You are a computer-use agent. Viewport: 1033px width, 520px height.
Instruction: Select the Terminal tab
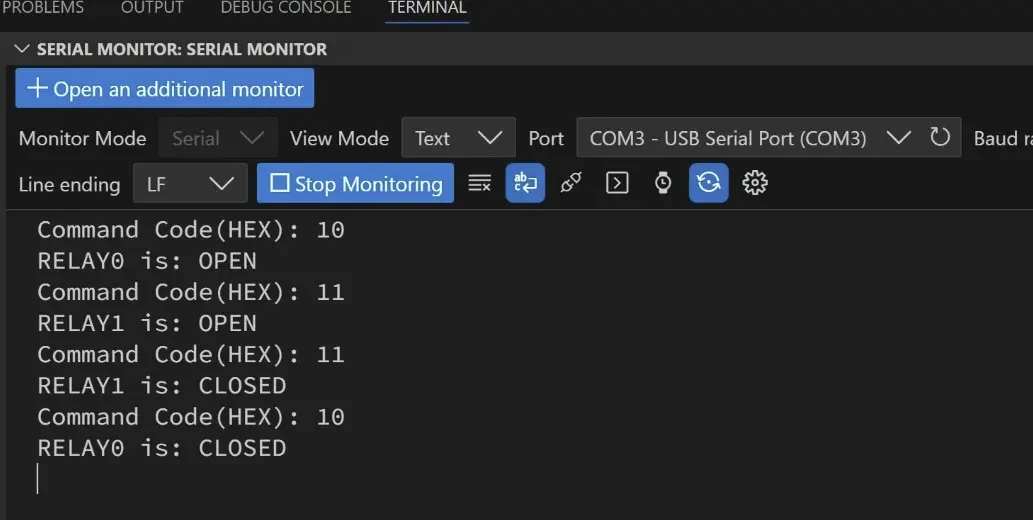pyautogui.click(x=427, y=8)
